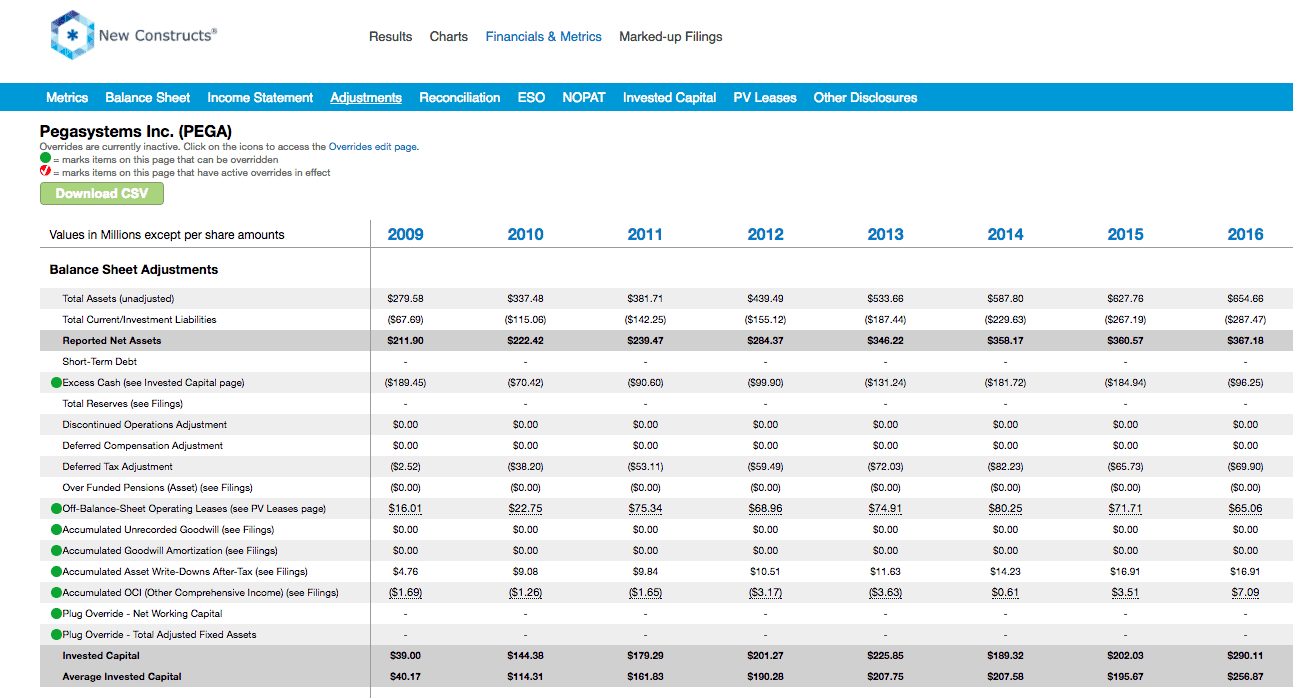Screen dimensions: 1293x698
Task: Switch to Balance Sheet sub-tab
Action: (148, 97)
